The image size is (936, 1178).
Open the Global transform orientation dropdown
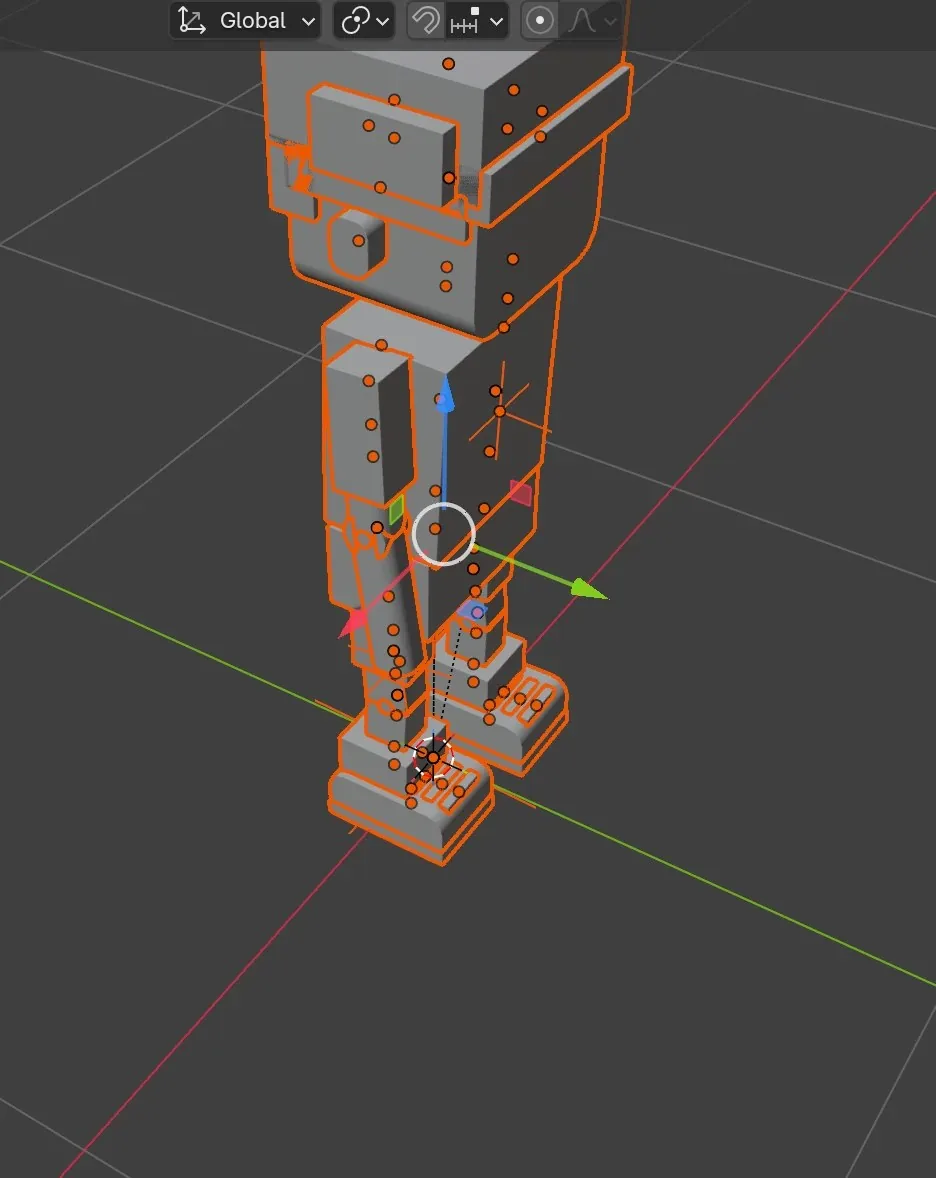246,20
